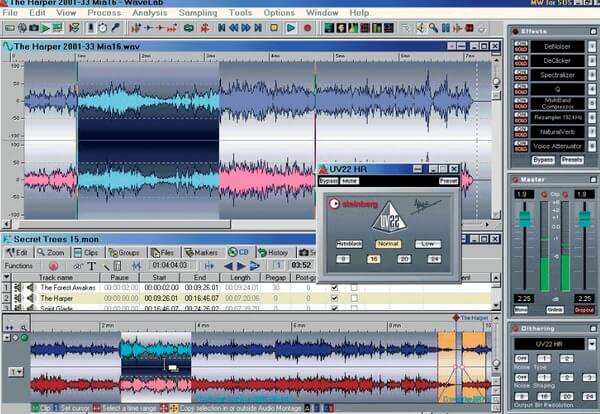
Task: Click slot number 1 beside DeNoiser
Action: coord(592,47)
